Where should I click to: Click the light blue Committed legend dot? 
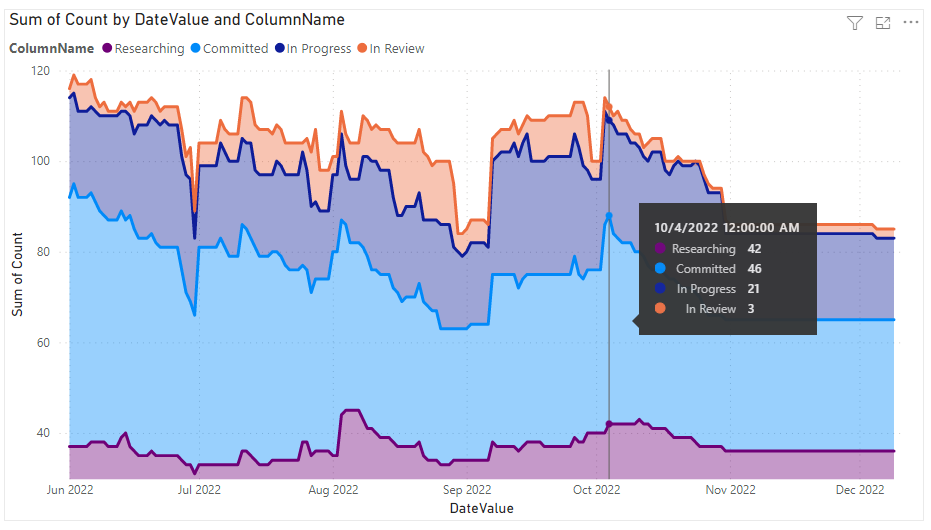coord(195,48)
